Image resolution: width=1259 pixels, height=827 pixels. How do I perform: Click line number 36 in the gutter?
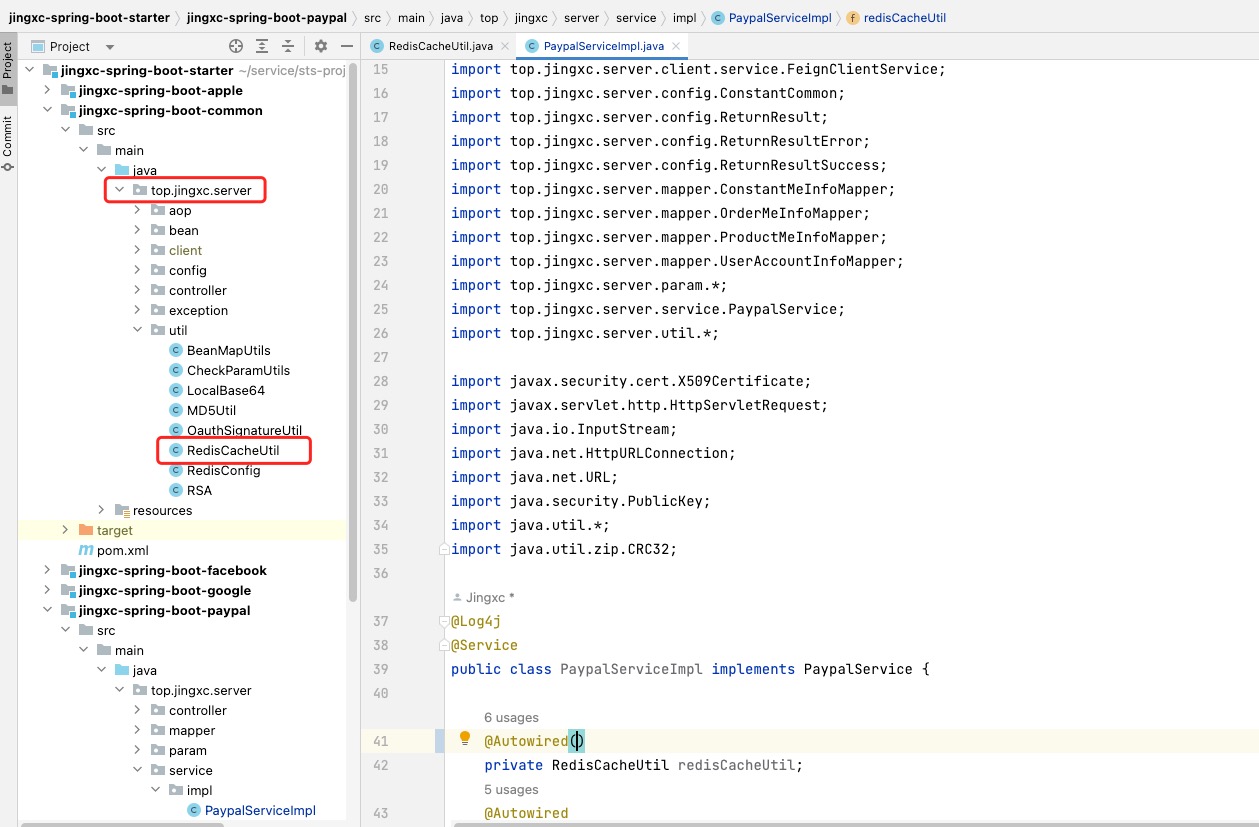tap(379, 573)
